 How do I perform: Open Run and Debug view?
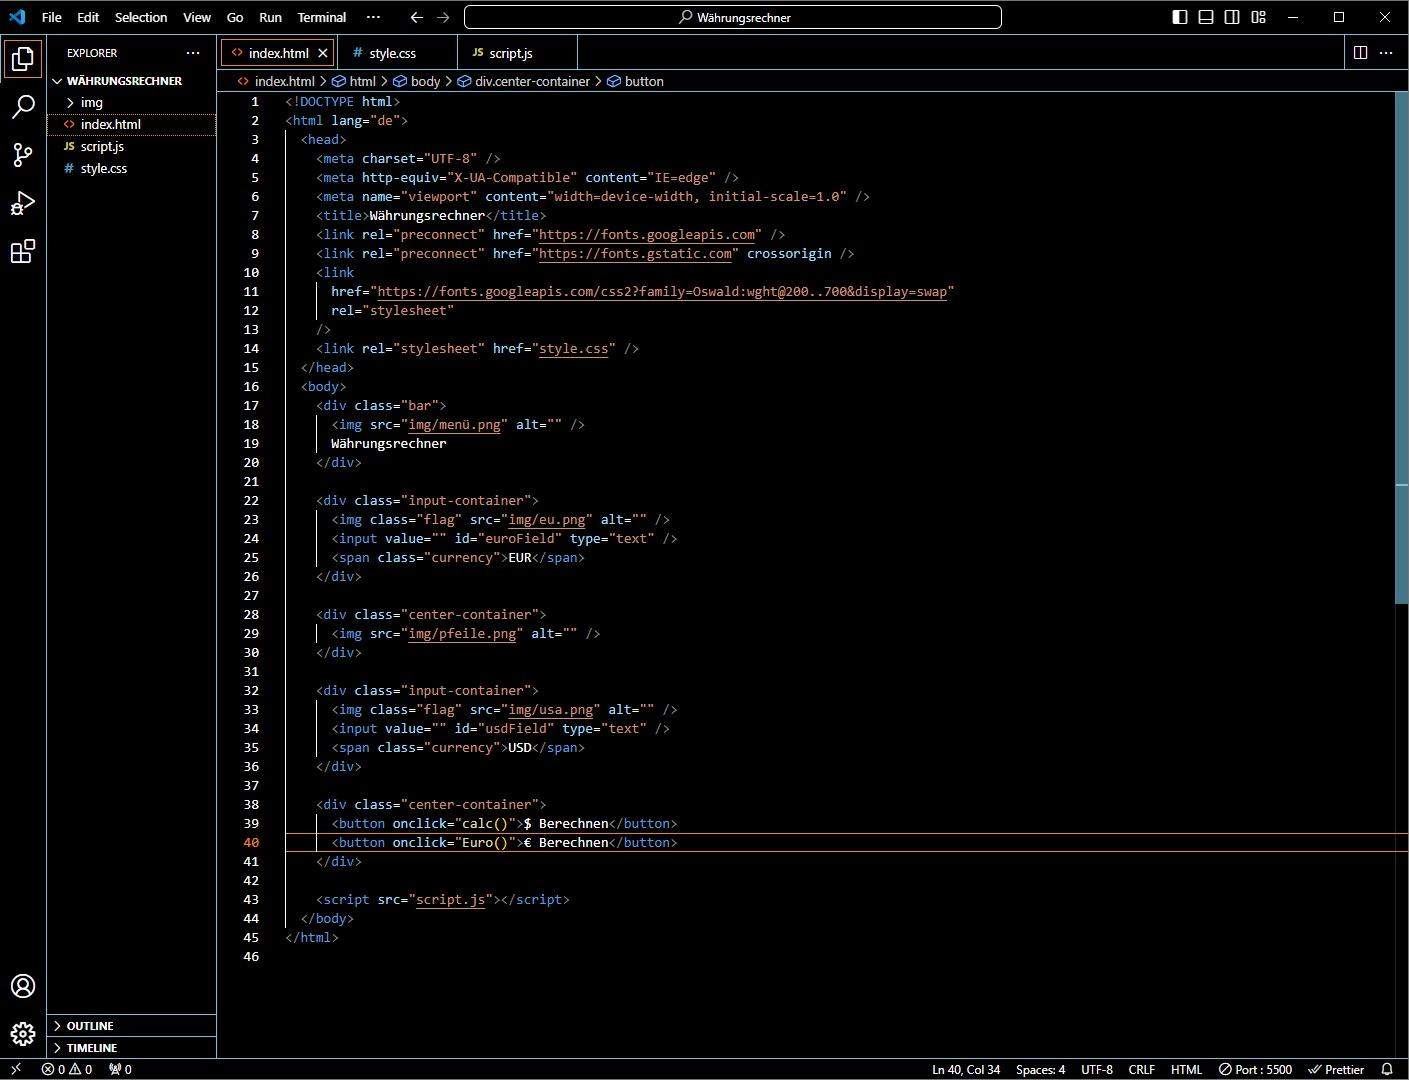point(23,203)
